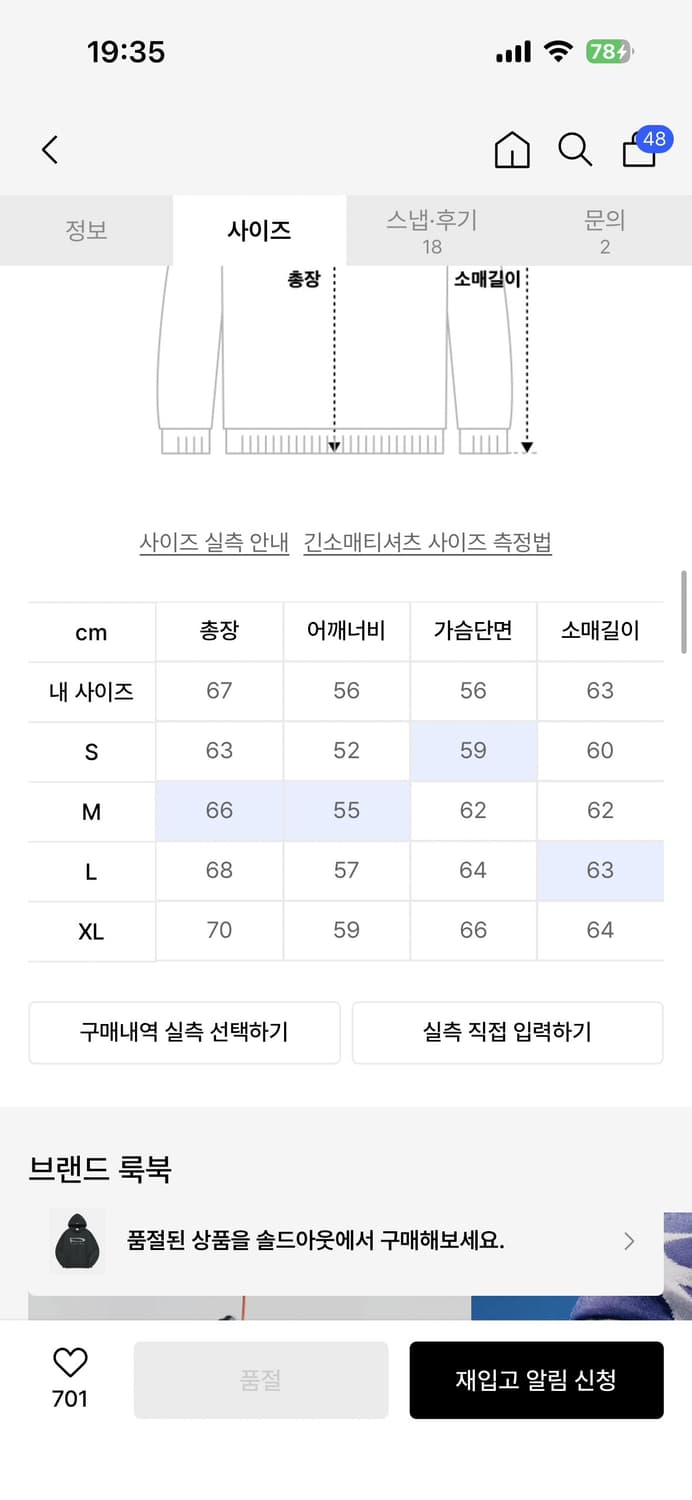Expand the 솔드아웃 purchase banner chevron
Image resolution: width=692 pixels, height=1500 pixels.
pos(629,1241)
